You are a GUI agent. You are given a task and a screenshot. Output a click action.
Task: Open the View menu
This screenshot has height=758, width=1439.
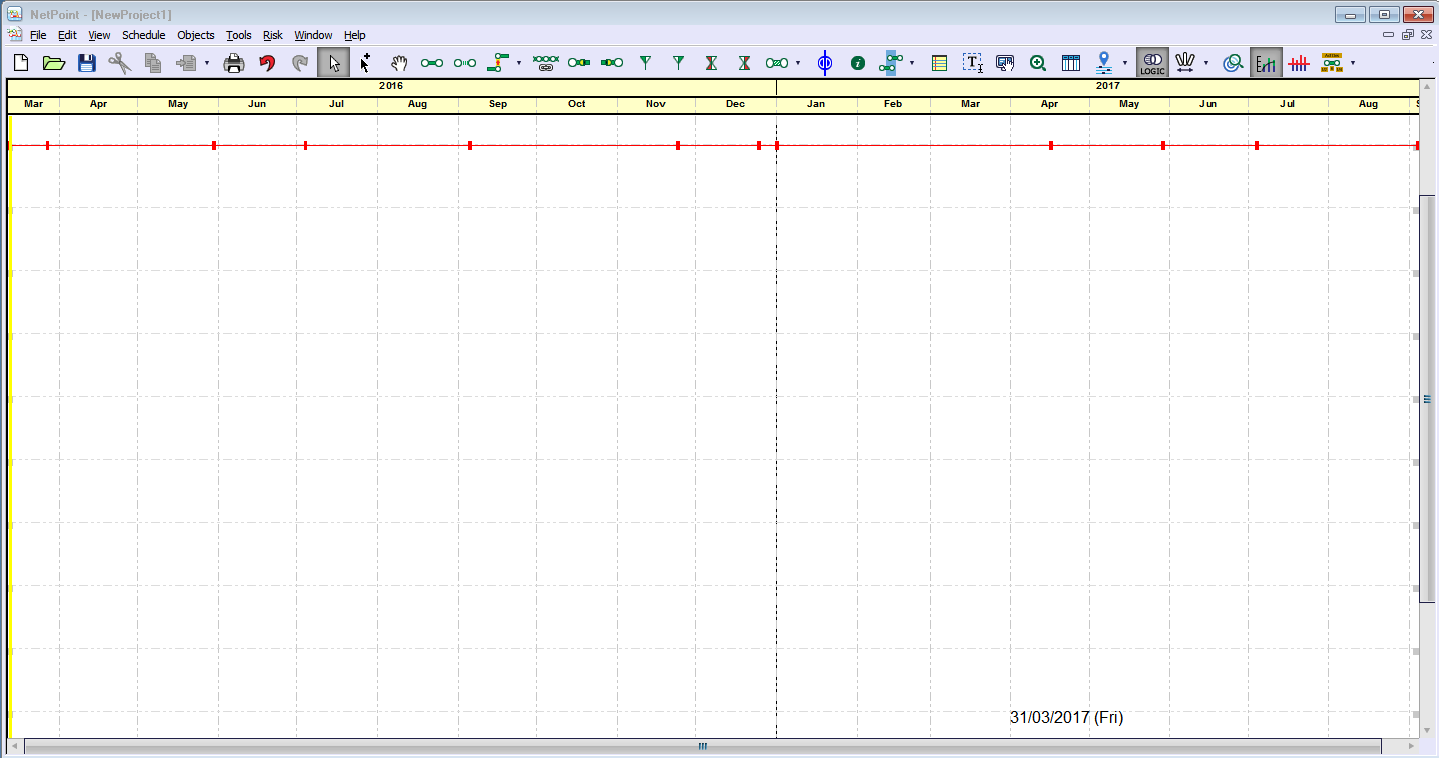click(99, 35)
